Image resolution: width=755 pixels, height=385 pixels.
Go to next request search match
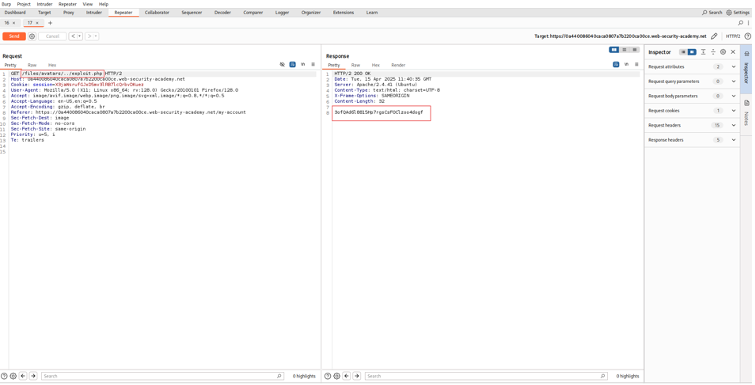(33, 376)
